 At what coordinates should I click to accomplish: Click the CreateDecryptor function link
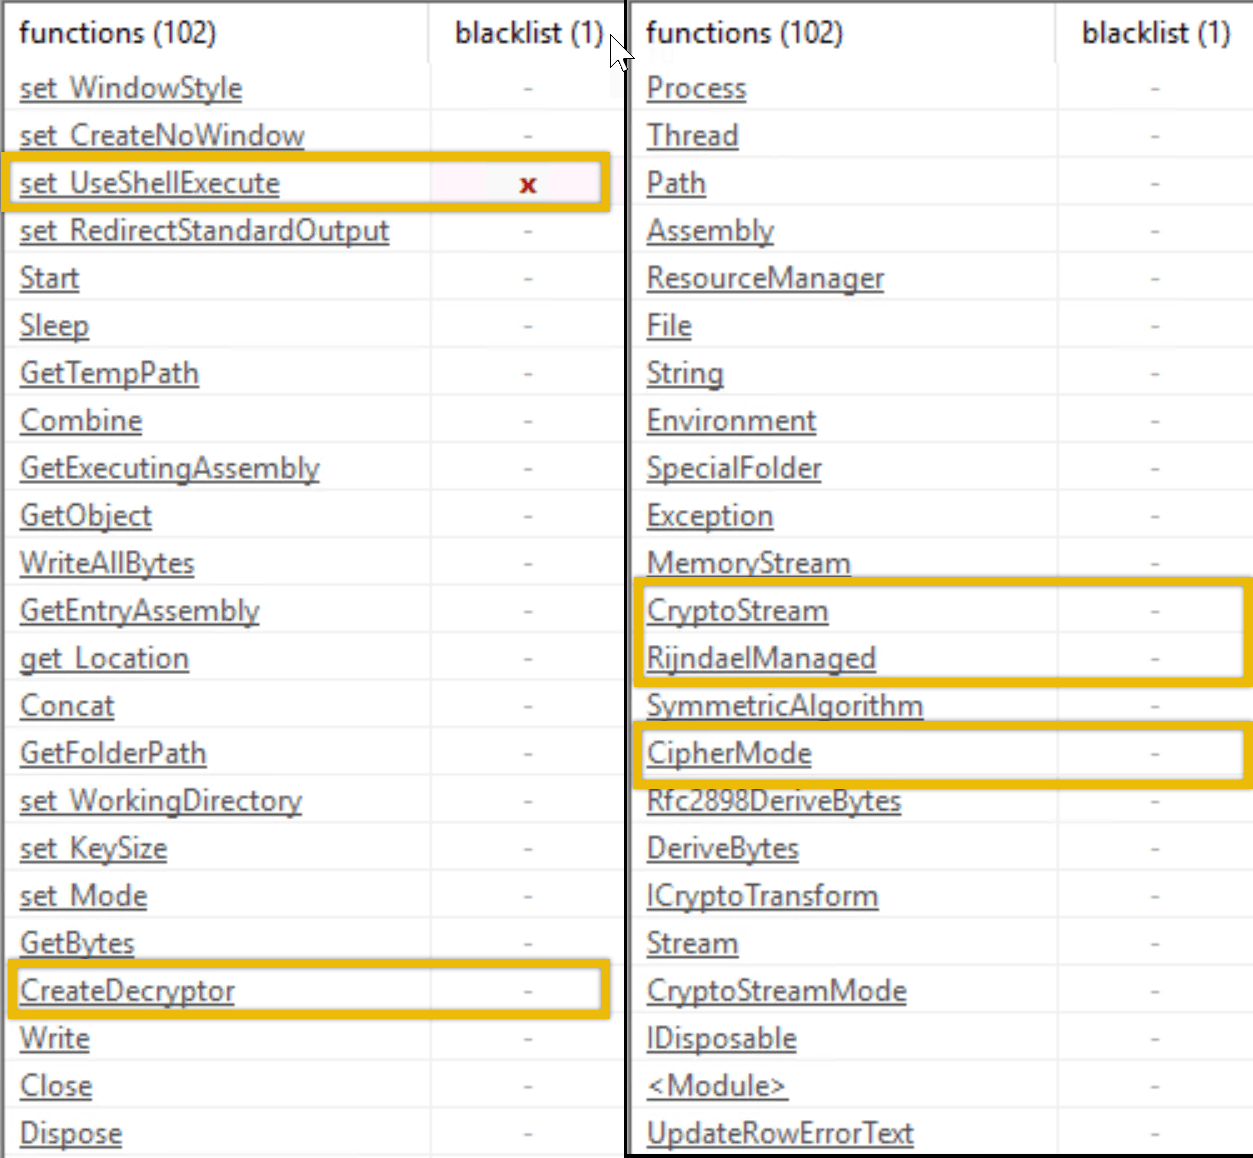[127, 991]
